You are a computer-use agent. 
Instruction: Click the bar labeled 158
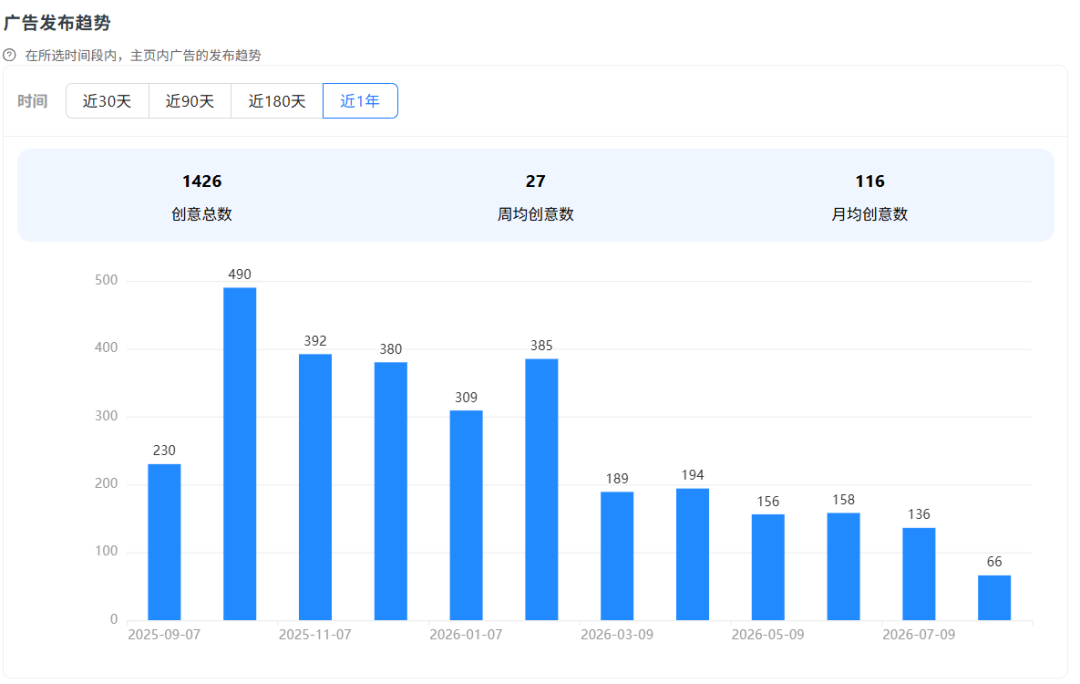point(843,567)
